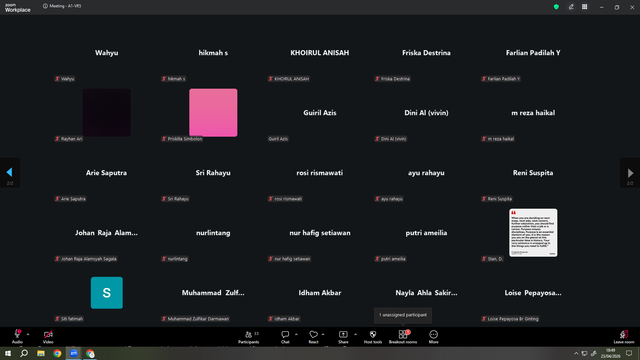Select Stan, D. quote image avatar
Viewport: 640px width, 360px height.
[x=533, y=233]
